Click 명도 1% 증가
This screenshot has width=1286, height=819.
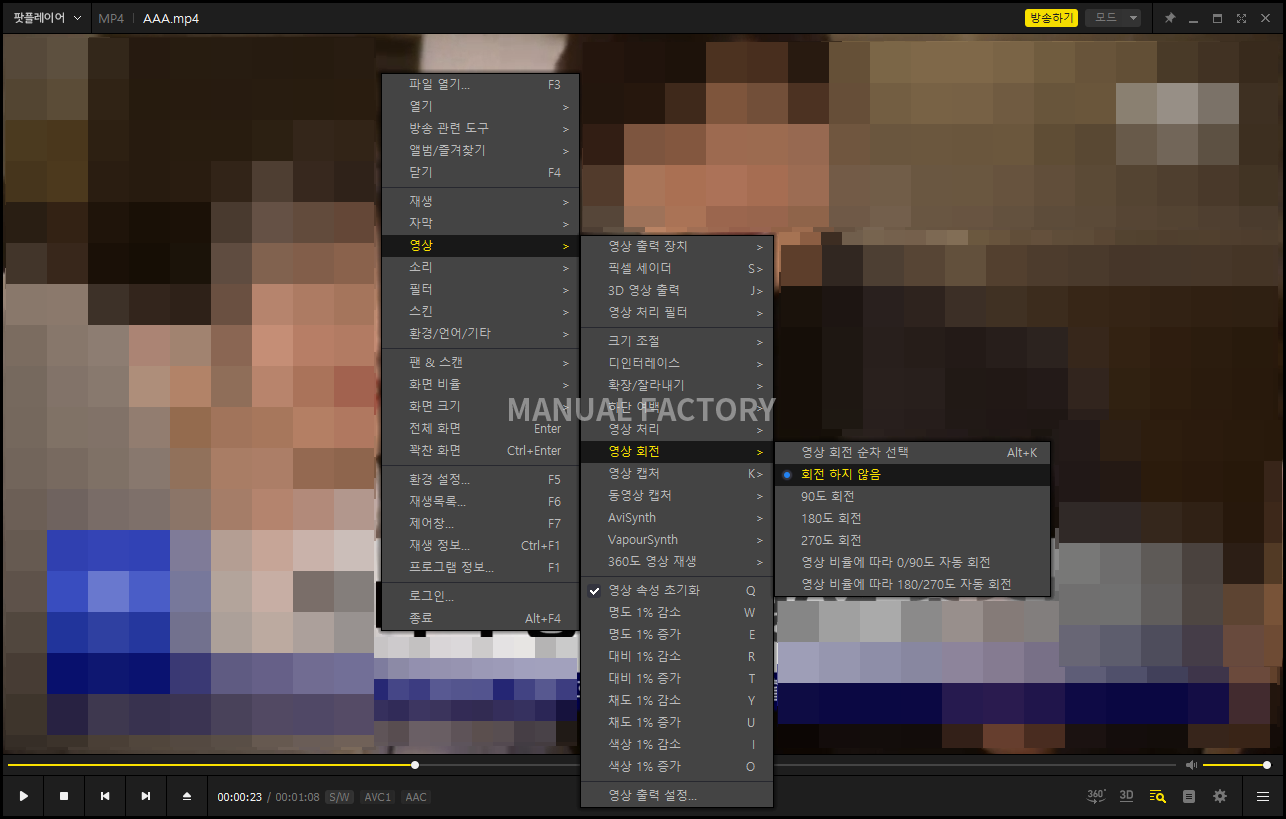click(x=677, y=634)
